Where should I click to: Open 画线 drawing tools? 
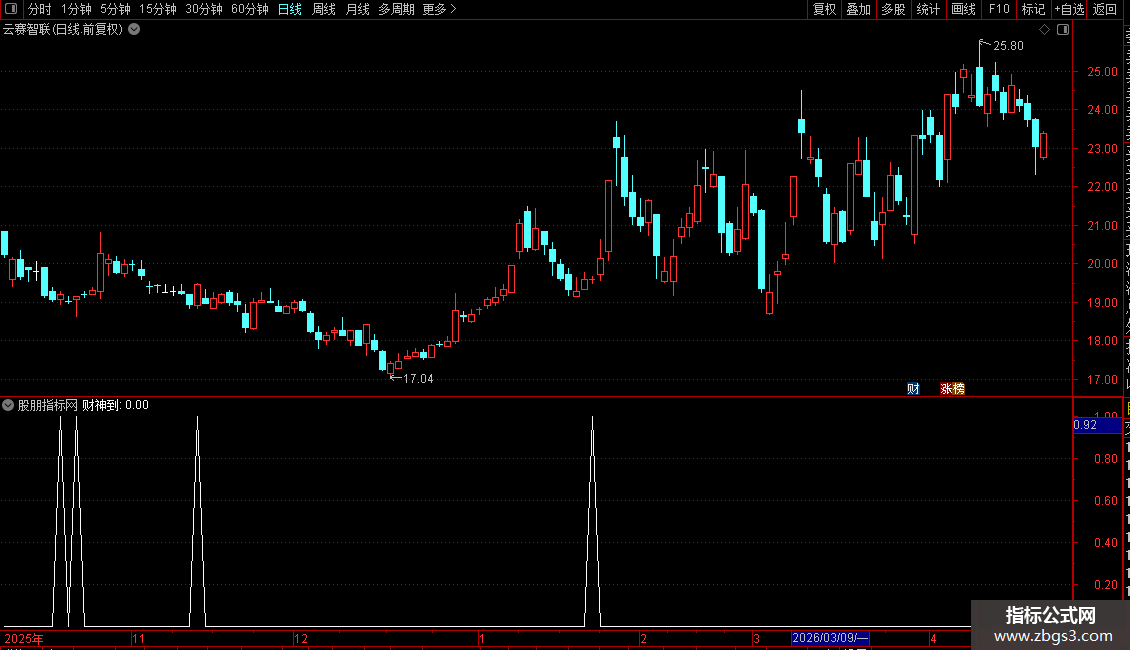tap(964, 9)
